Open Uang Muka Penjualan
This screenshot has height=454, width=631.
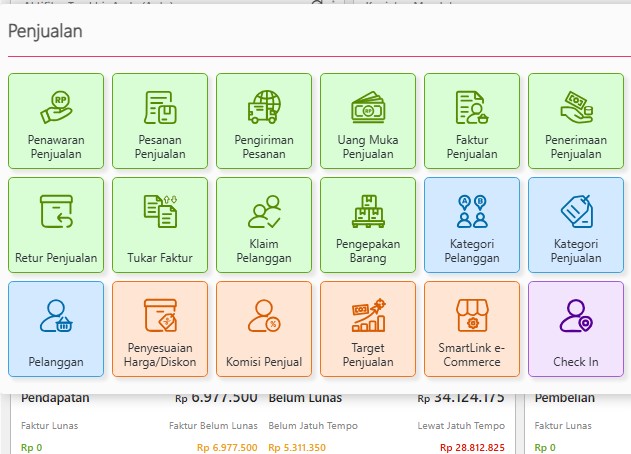click(x=368, y=121)
